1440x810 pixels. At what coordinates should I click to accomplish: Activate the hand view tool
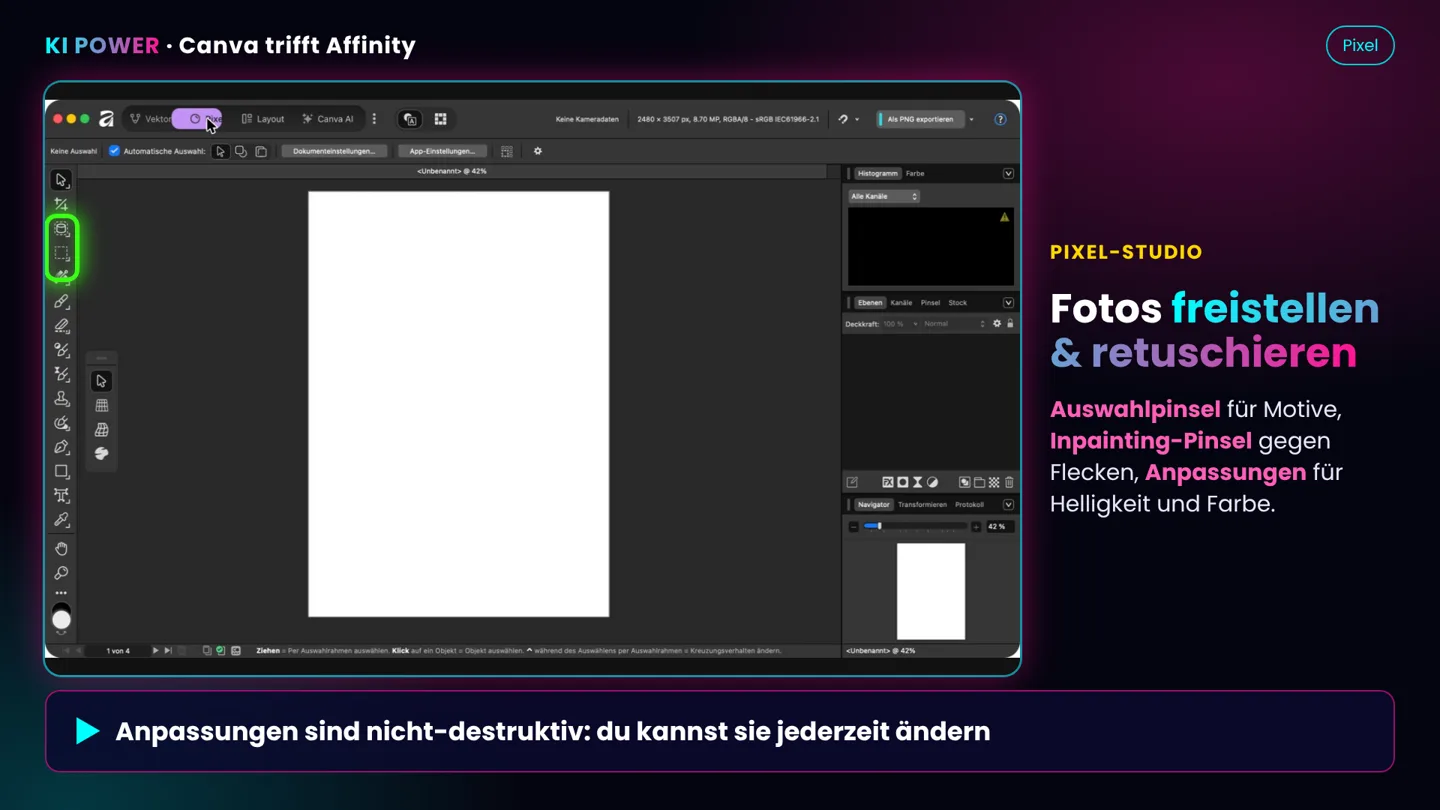coord(61,549)
